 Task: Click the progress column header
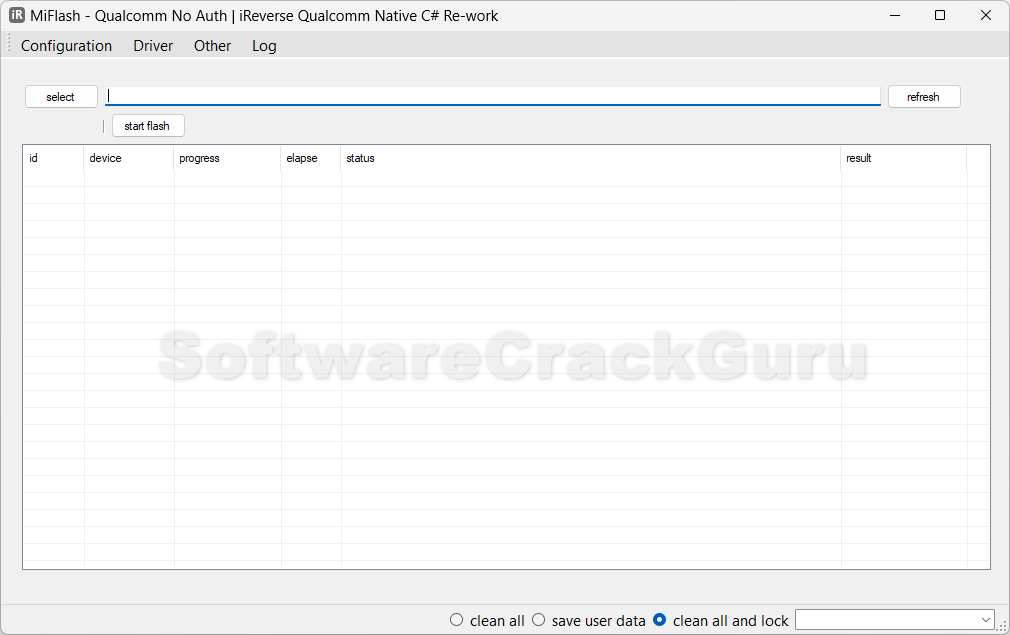[227, 158]
